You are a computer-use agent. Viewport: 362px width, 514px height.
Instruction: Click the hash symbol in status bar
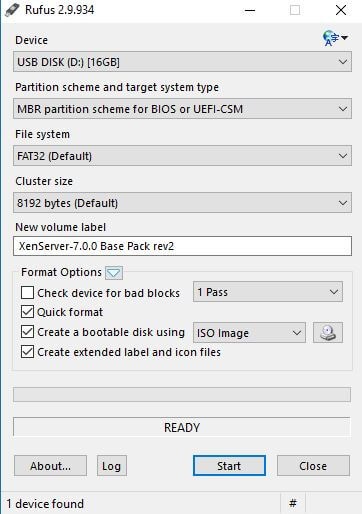pos(293,503)
